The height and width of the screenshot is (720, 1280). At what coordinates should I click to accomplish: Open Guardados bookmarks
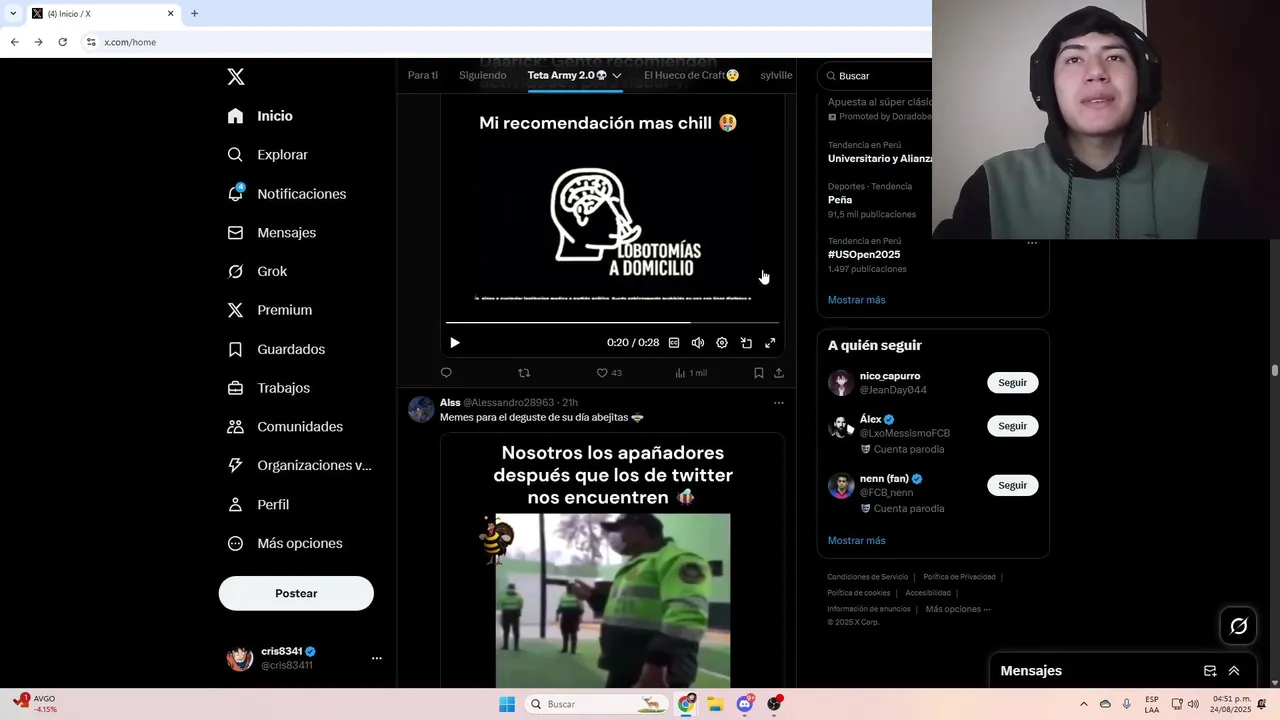276,349
